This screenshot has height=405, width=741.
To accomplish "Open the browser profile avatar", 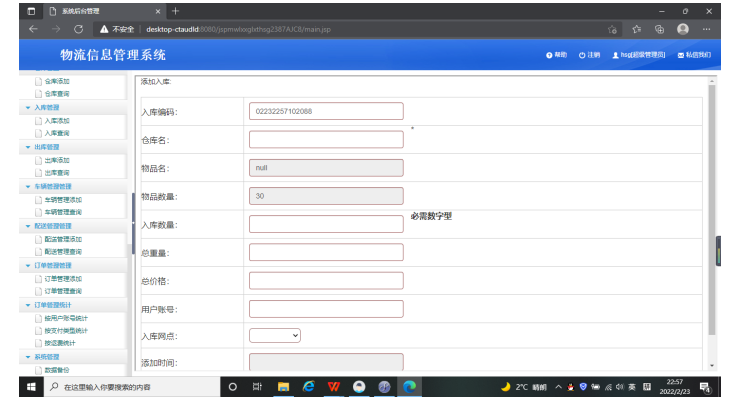I will [683, 29].
